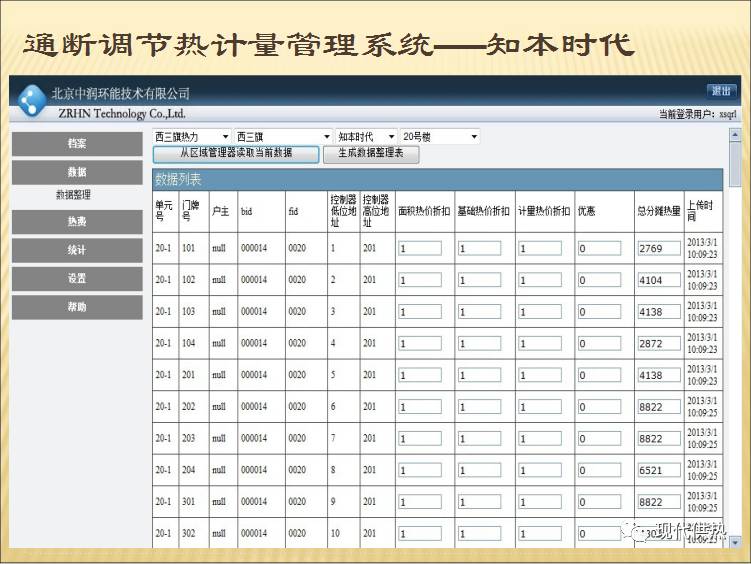
Task: Open the 帮助 sidebar menu
Action: pos(77,307)
